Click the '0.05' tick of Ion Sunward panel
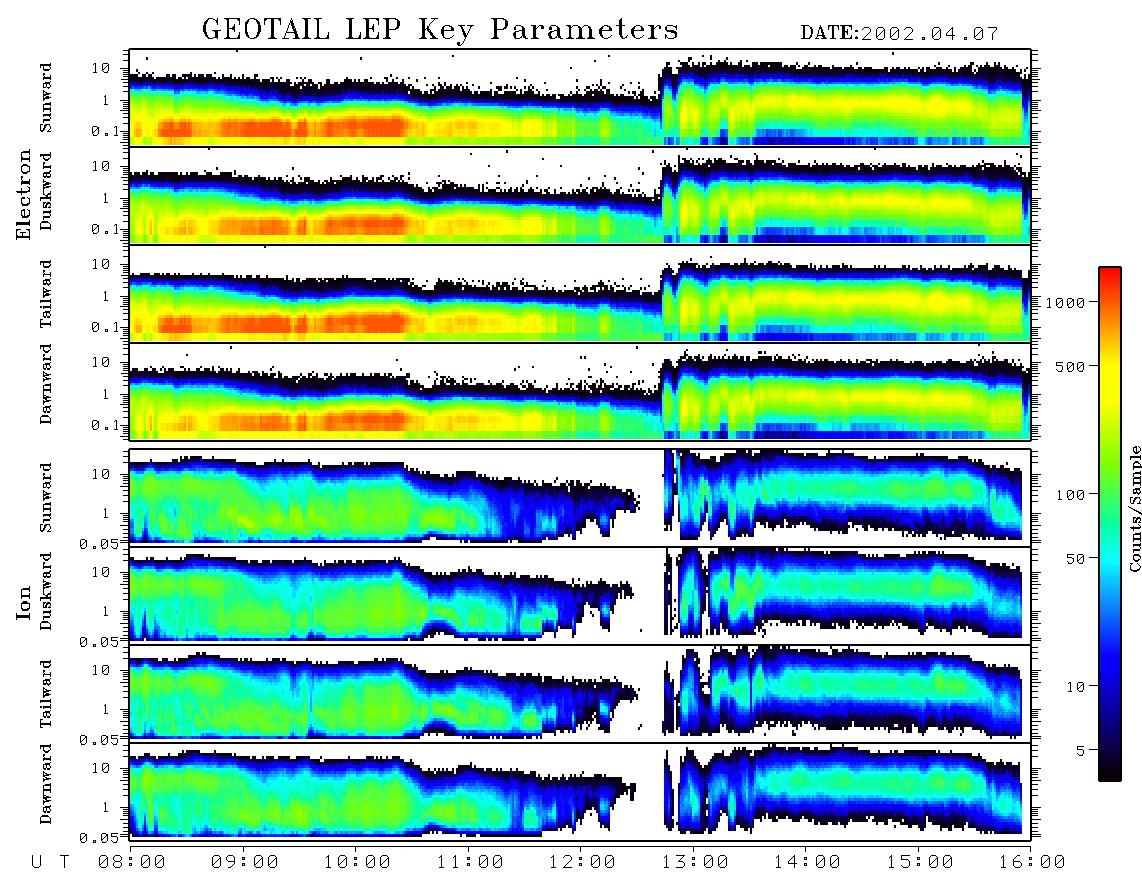The height and width of the screenshot is (880, 1142). 99,543
